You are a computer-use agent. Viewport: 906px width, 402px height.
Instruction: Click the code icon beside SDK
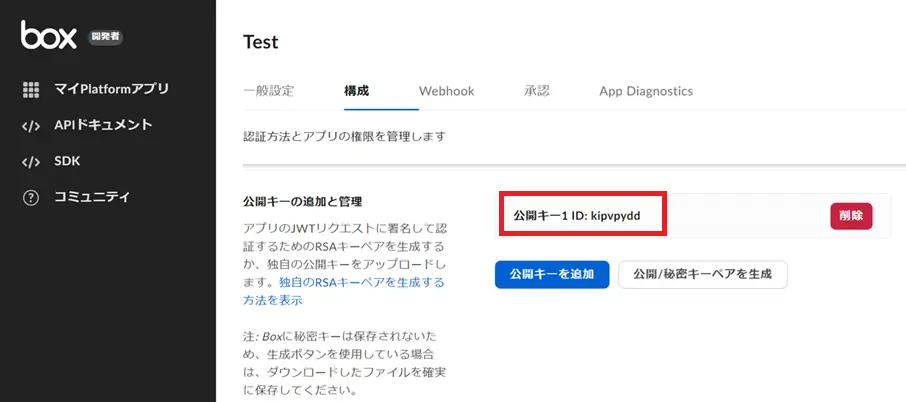point(31,162)
